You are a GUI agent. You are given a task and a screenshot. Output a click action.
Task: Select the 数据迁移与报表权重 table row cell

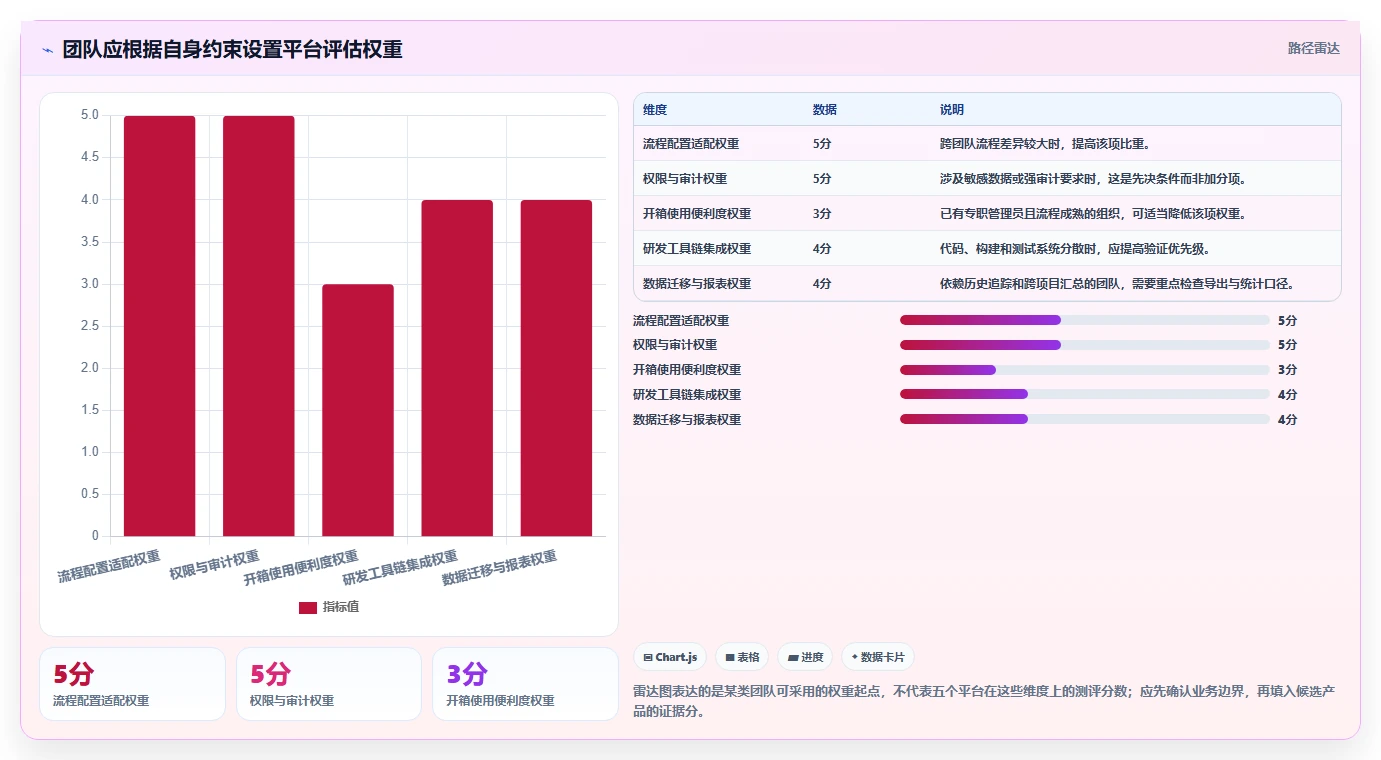(697, 284)
